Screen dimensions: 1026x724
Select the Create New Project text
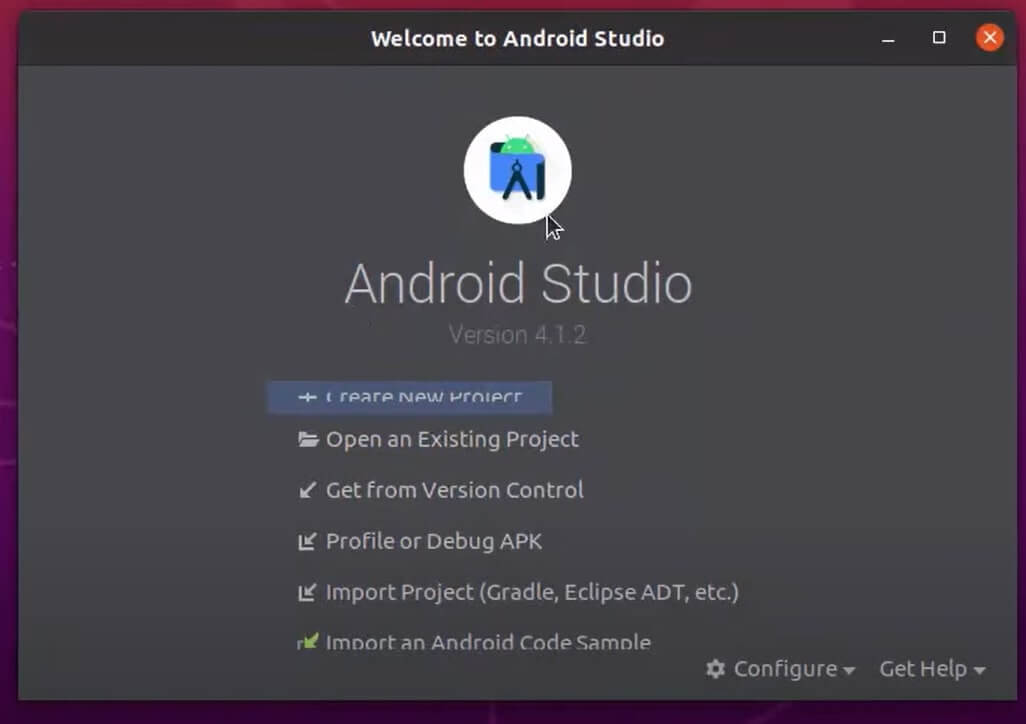pos(424,397)
